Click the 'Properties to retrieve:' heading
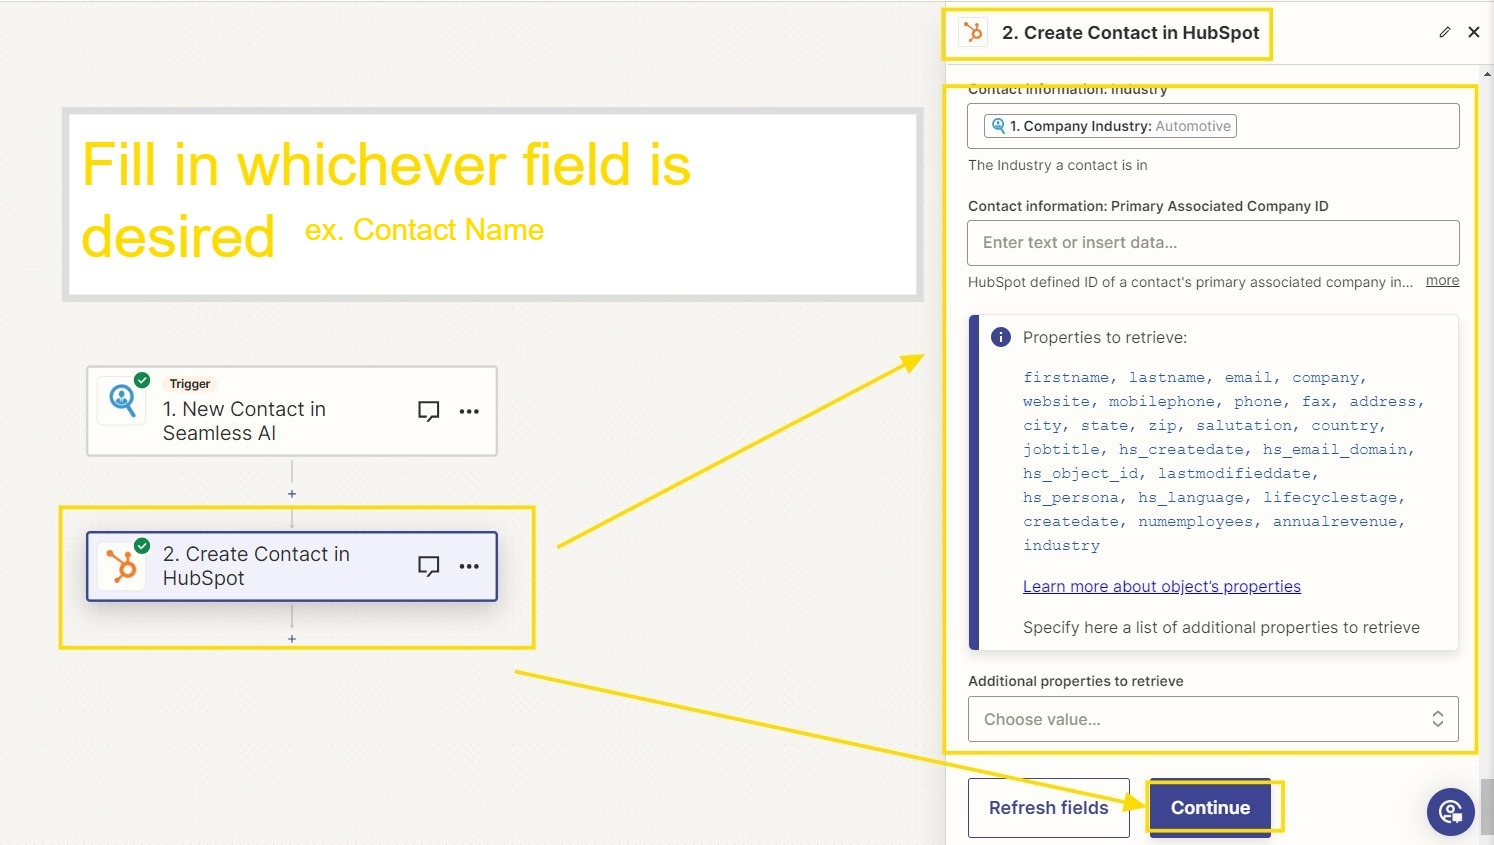Screen dimensions: 1494x845 coord(1105,337)
